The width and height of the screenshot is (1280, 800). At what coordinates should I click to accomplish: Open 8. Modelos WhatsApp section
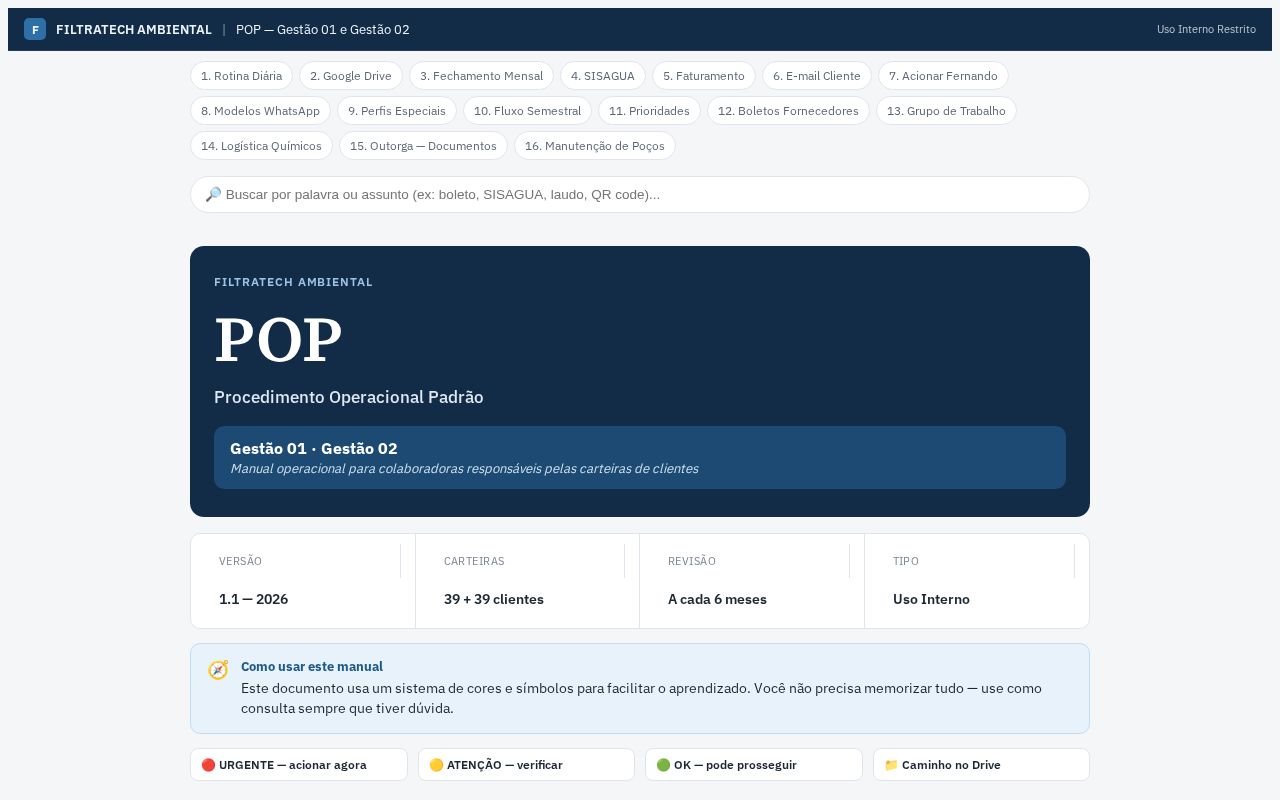pyautogui.click(x=260, y=111)
